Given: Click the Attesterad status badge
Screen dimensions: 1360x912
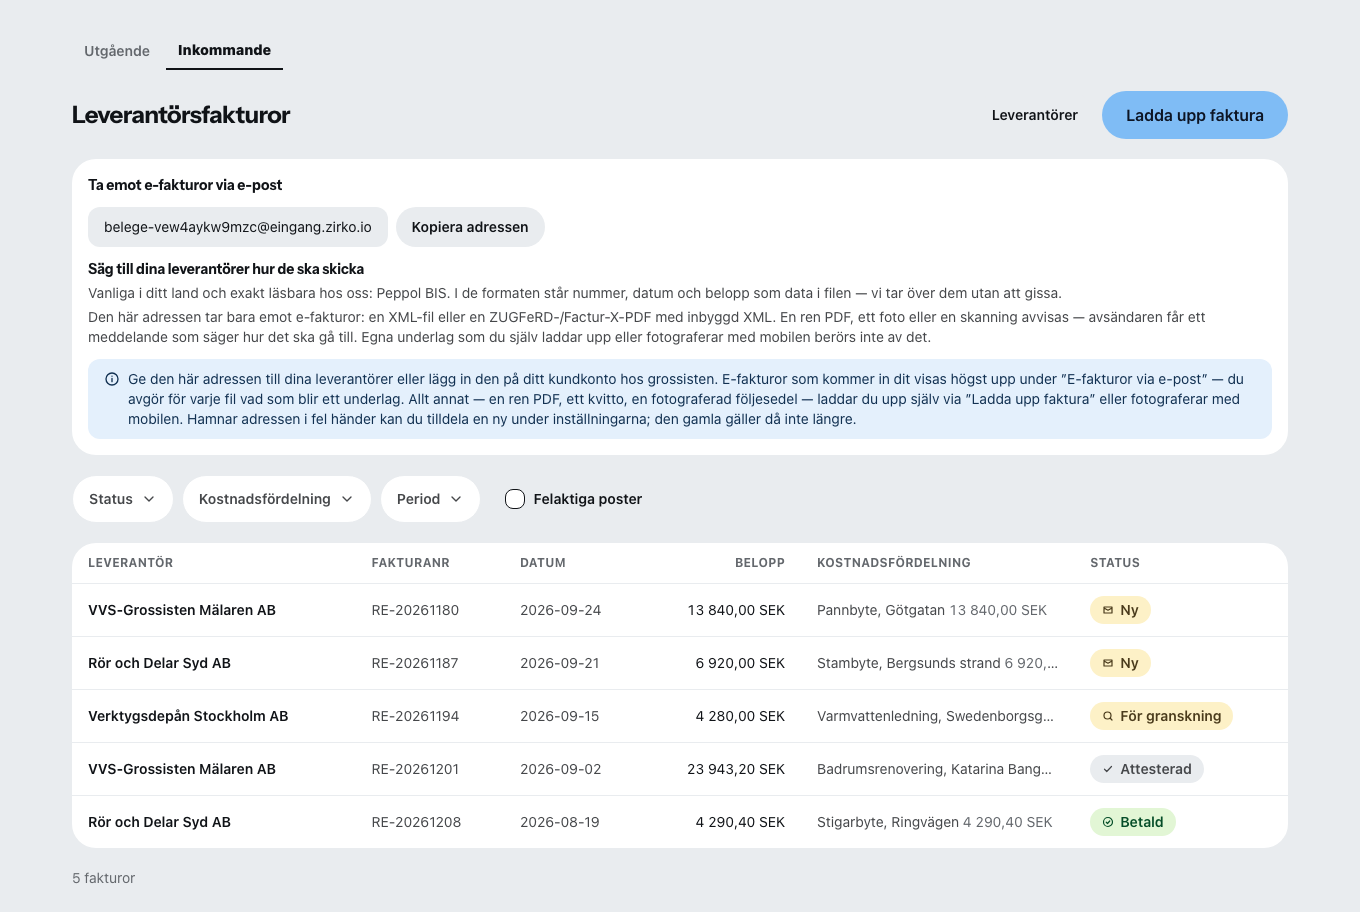Looking at the screenshot, I should pos(1146,769).
